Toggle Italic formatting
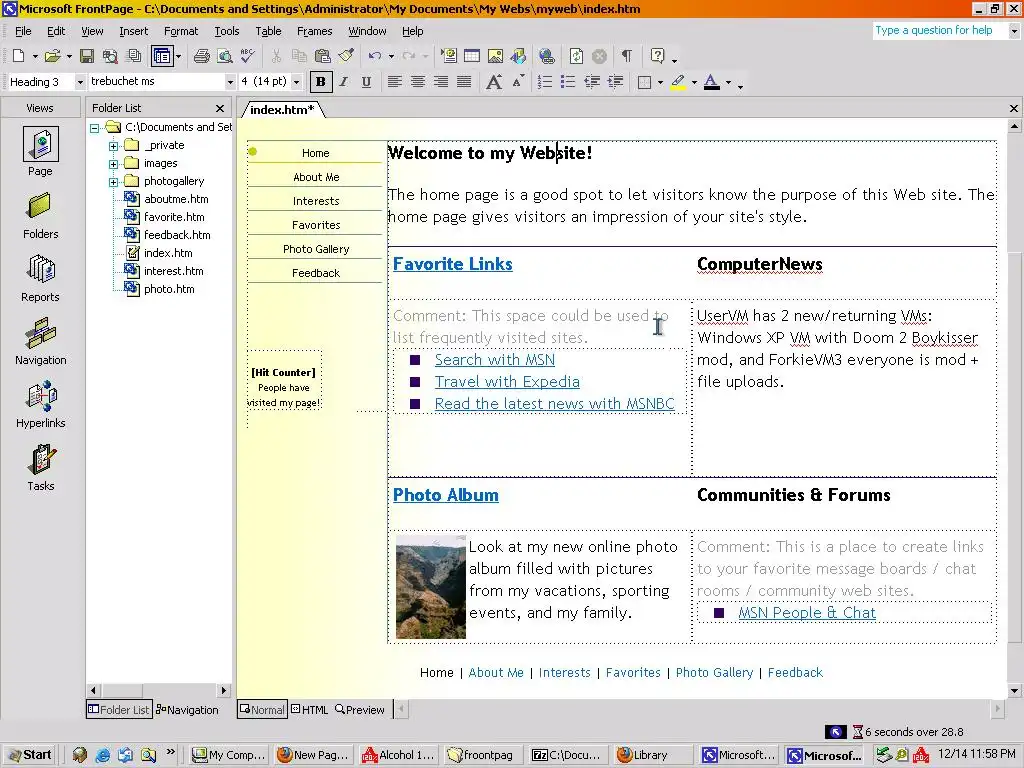Viewport: 1024px width, 768px height. tap(344, 82)
